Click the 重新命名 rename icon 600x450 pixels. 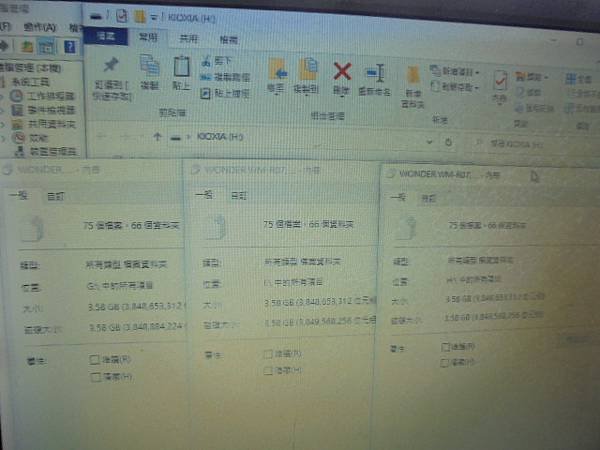point(375,73)
